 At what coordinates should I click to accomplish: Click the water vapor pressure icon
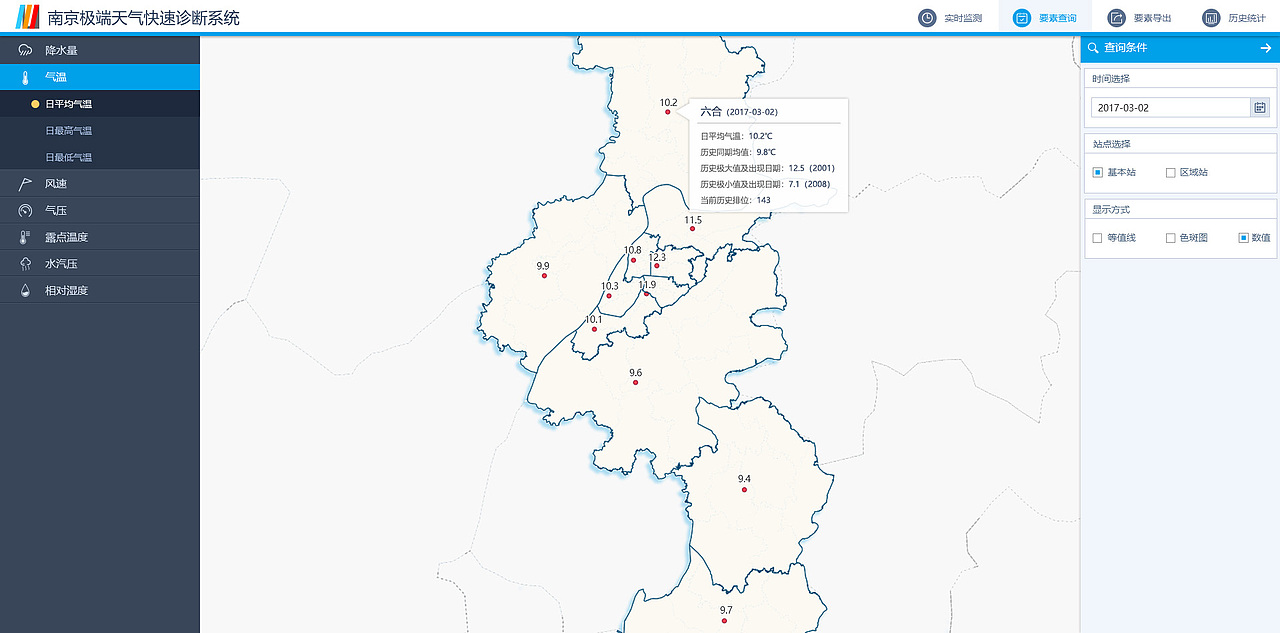[x=25, y=264]
